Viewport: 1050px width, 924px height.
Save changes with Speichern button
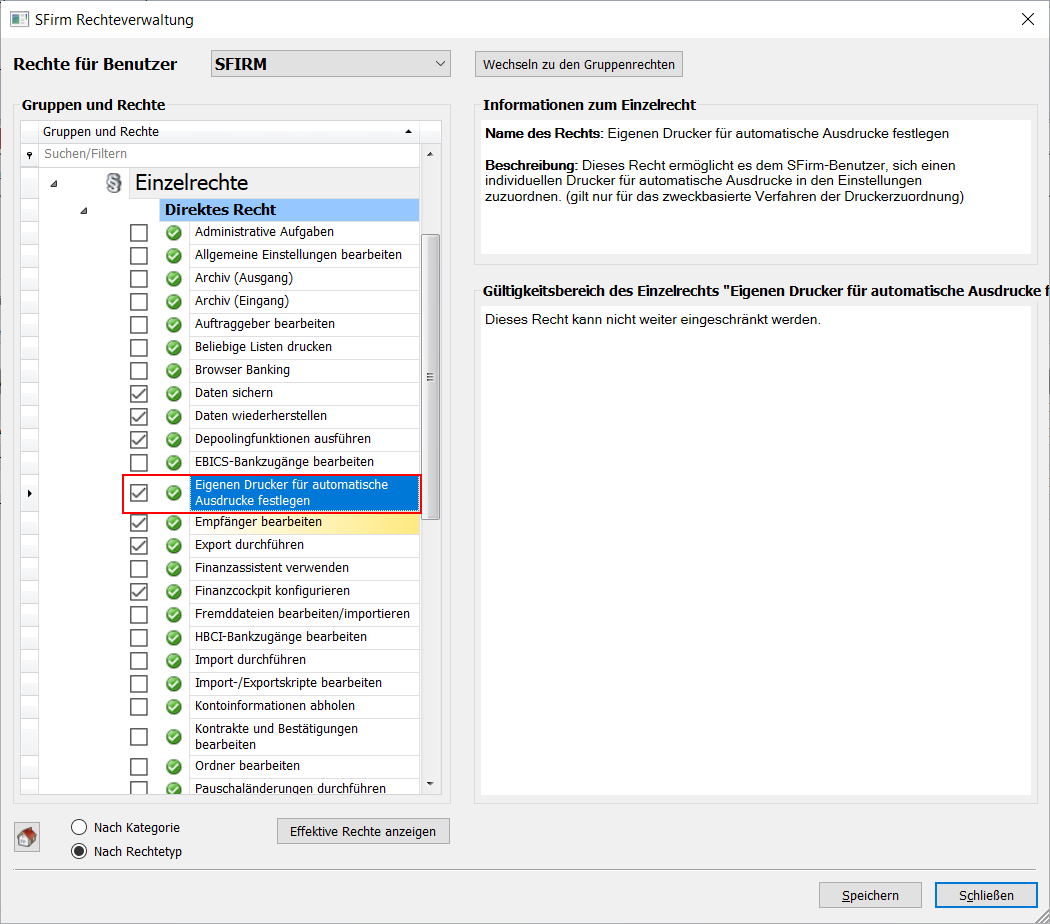point(870,895)
